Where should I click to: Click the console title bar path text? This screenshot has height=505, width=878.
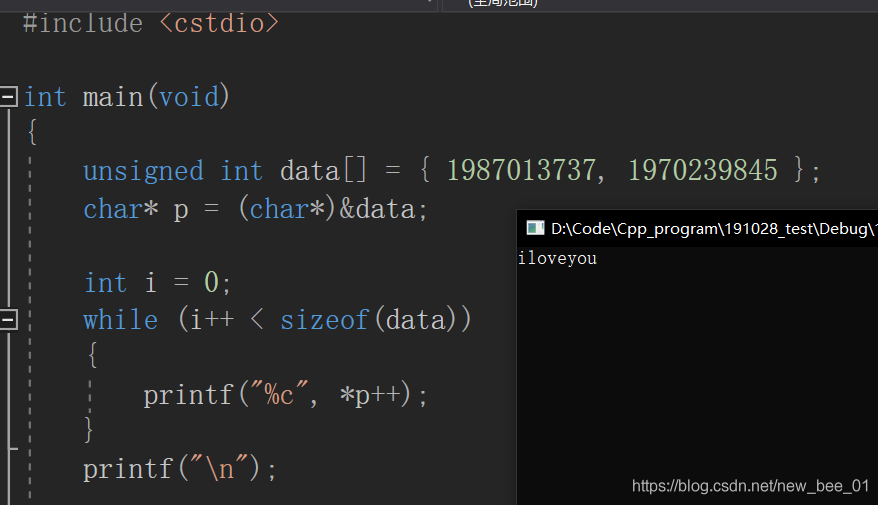pyautogui.click(x=714, y=228)
